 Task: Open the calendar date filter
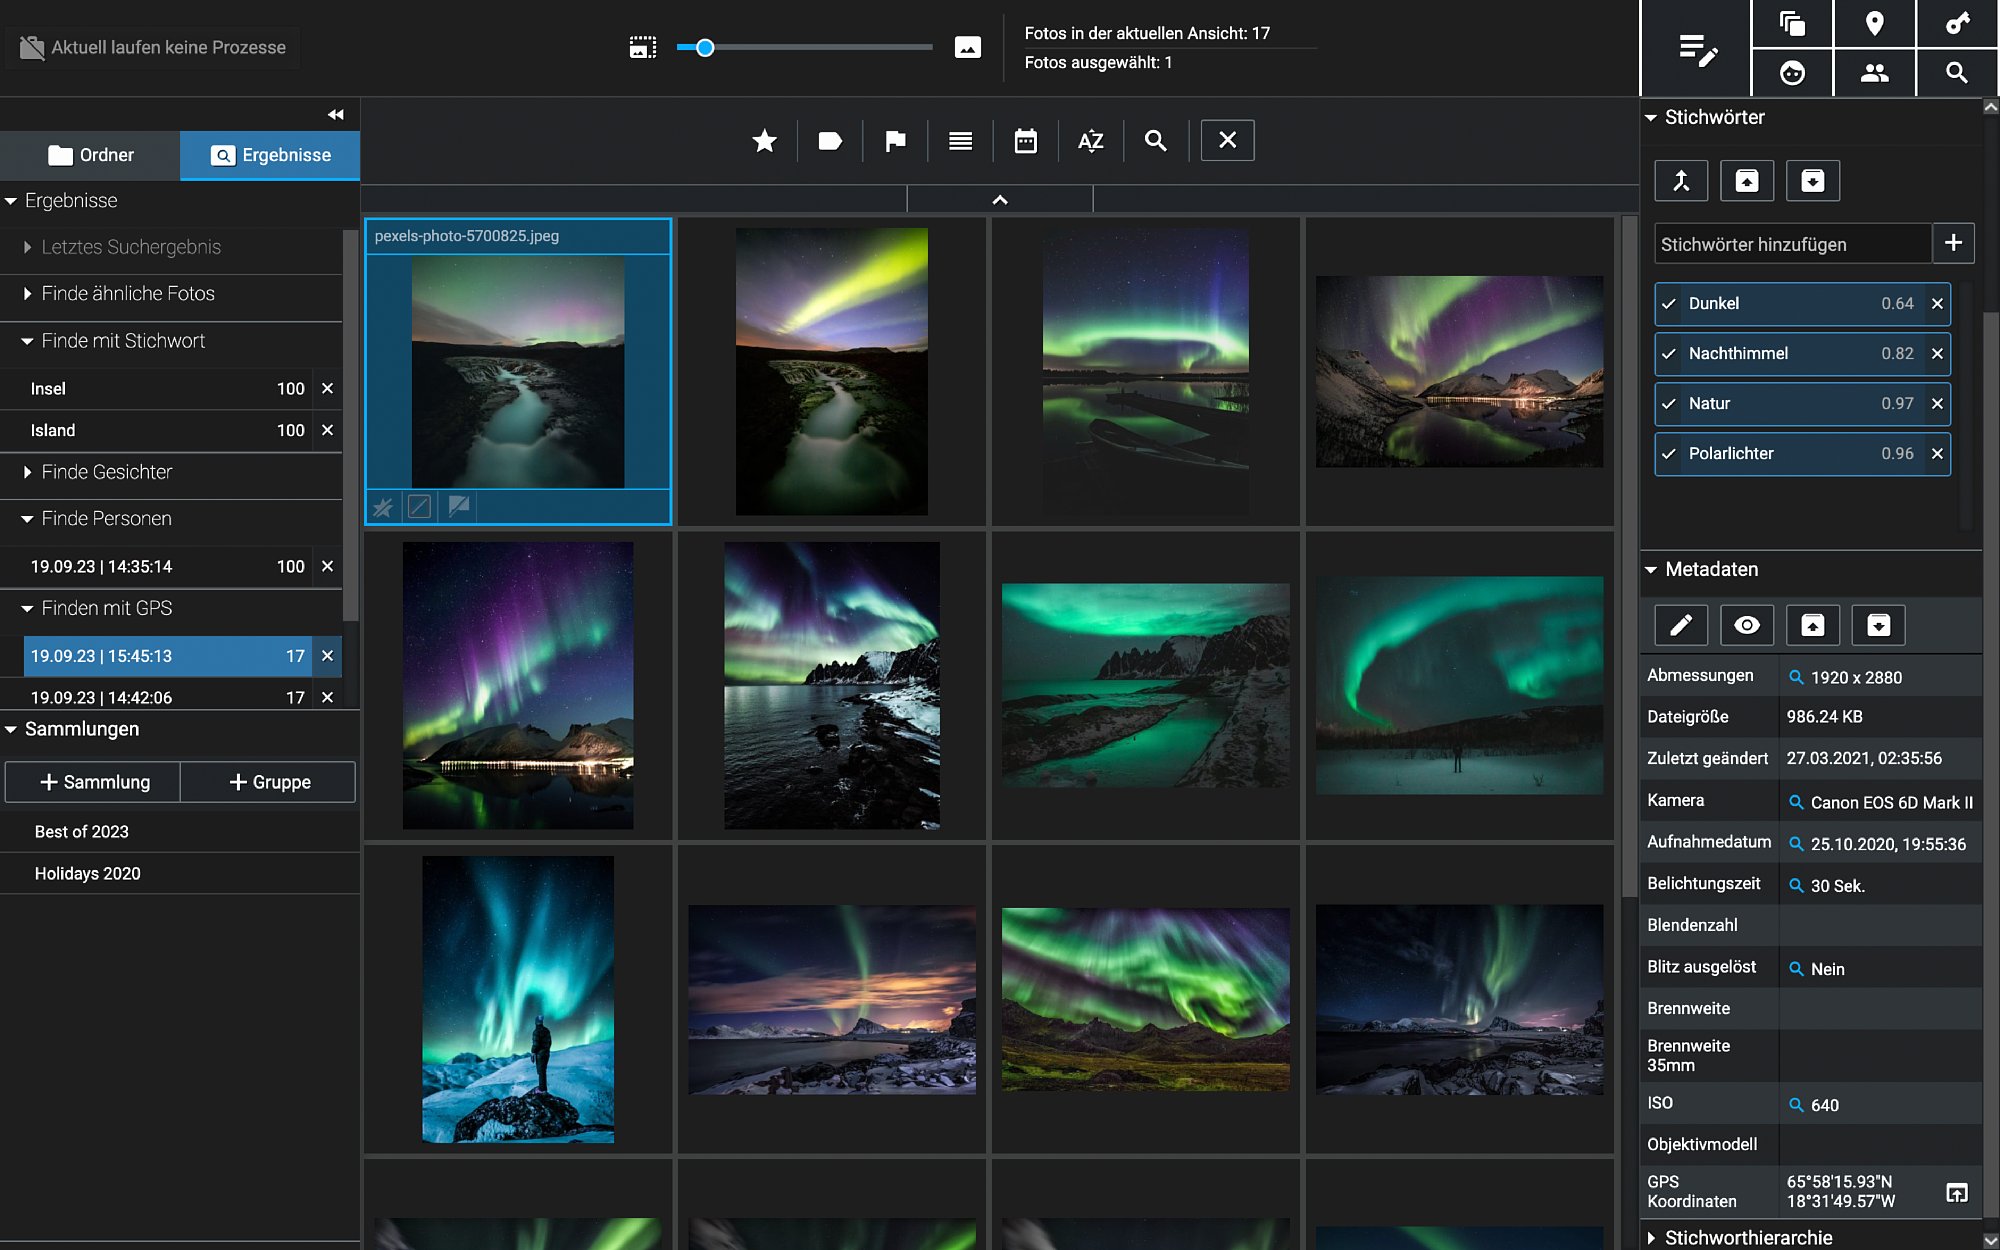pos(1026,141)
